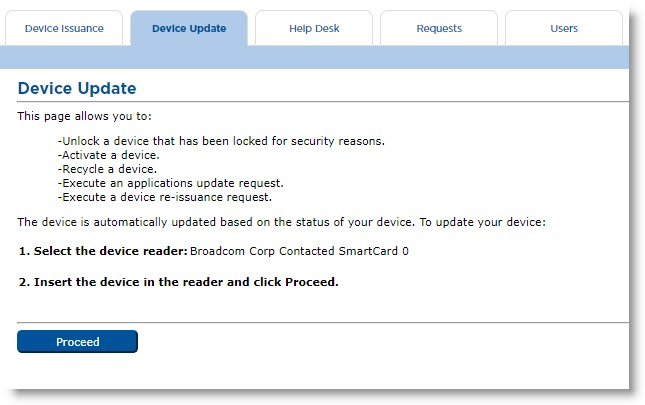This screenshot has height=405, width=645.
Task: Click the Device Update page heading
Action: [77, 89]
